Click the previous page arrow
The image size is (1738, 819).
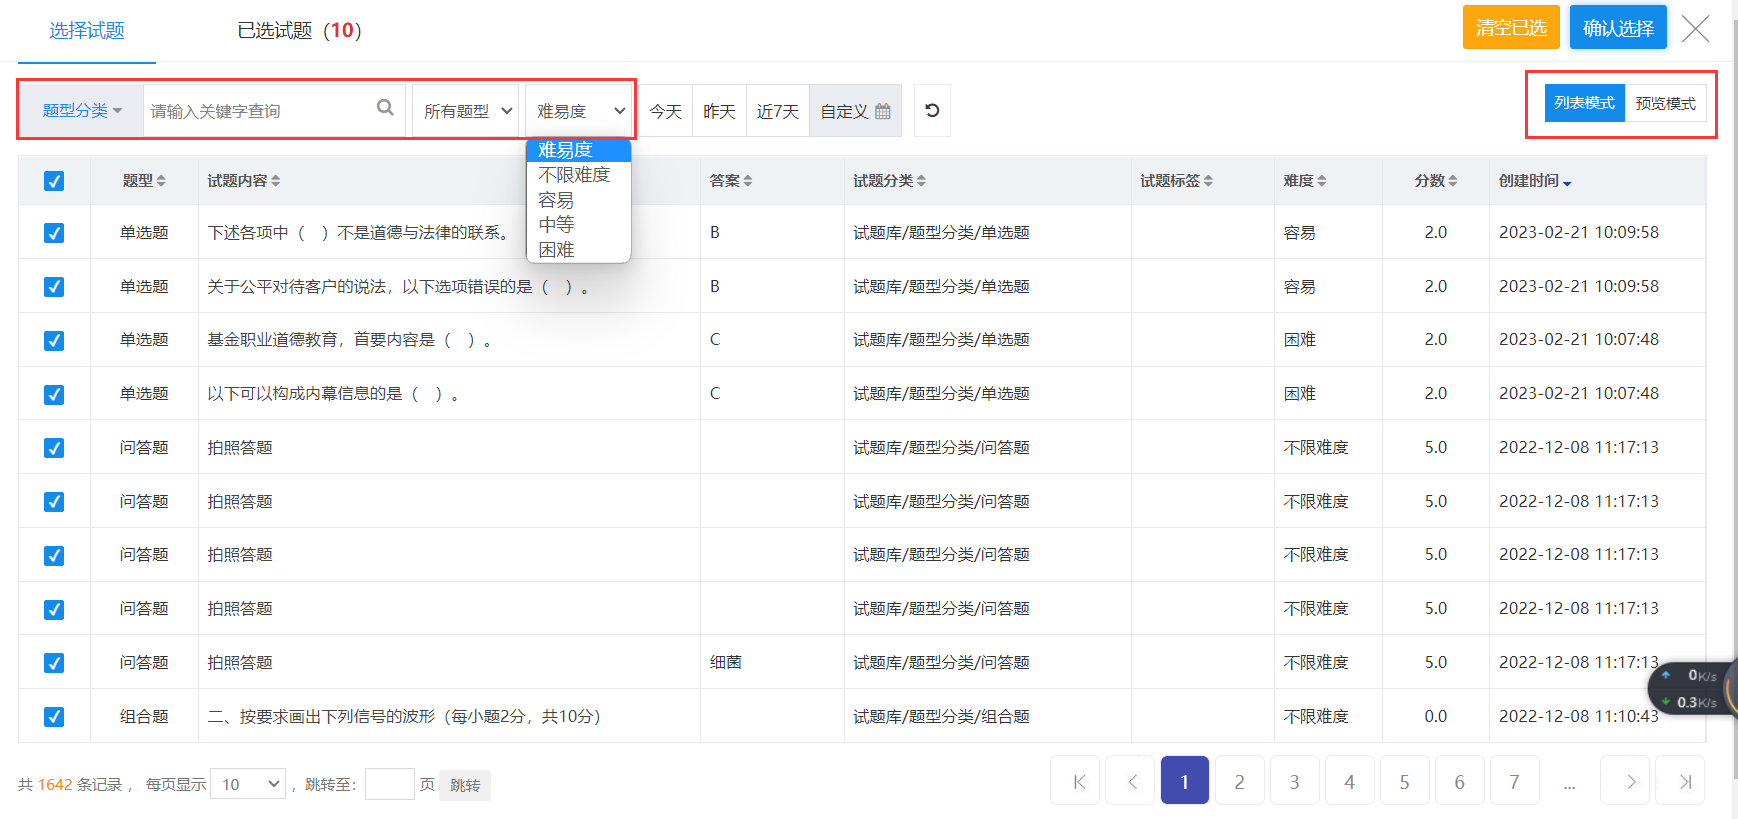tap(1133, 782)
